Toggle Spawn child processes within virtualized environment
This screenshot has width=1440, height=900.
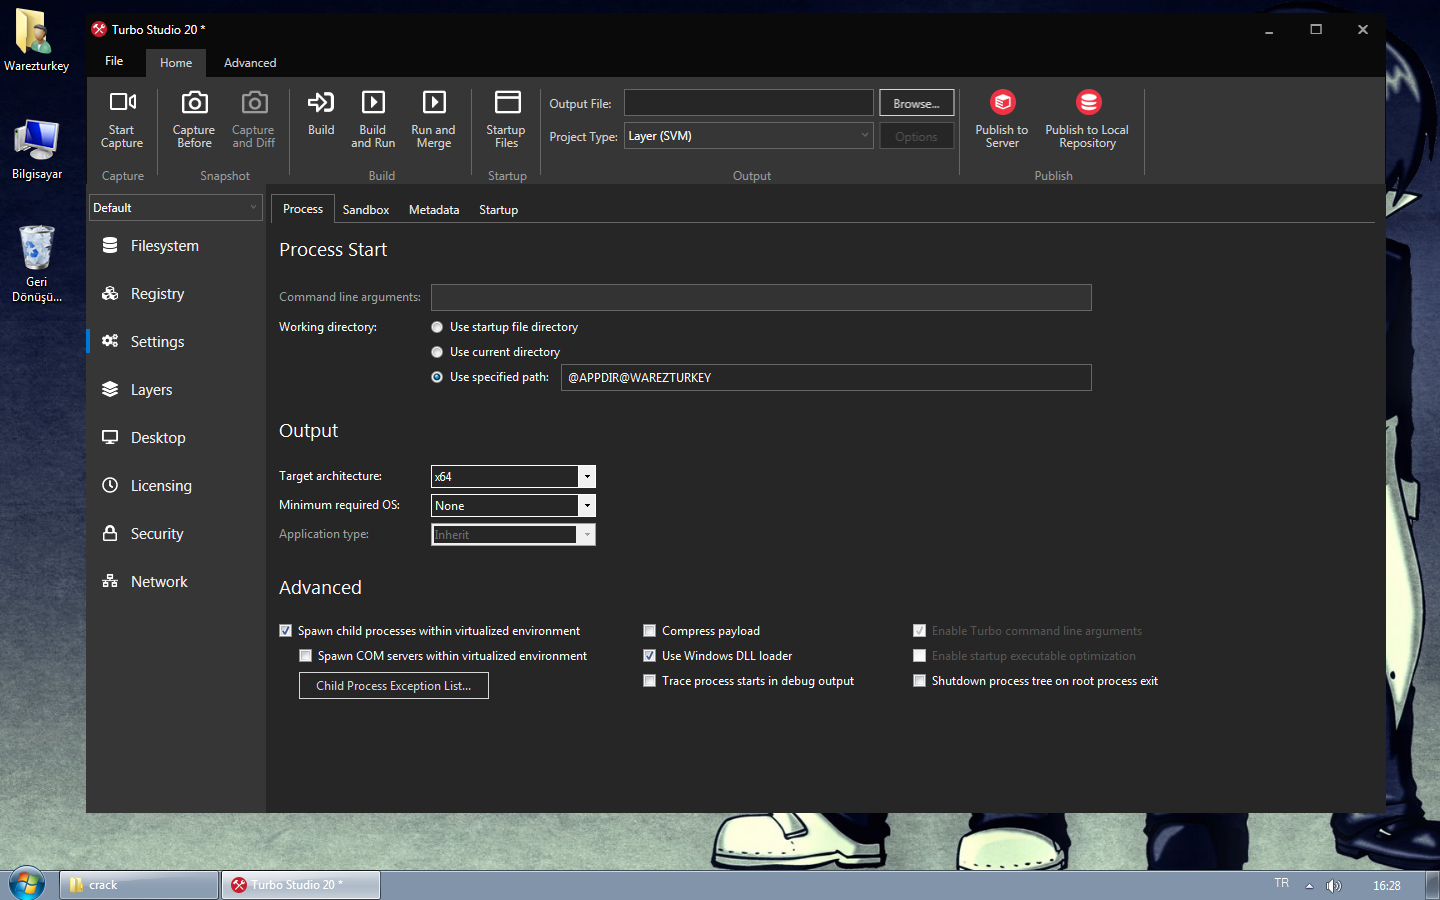point(286,631)
